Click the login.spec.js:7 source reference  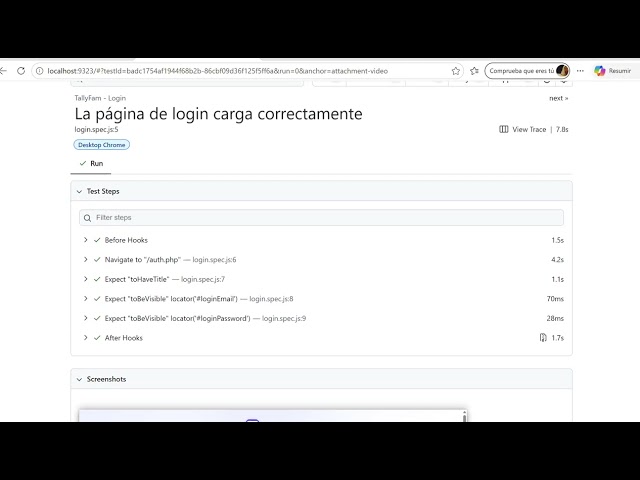[x=203, y=279]
